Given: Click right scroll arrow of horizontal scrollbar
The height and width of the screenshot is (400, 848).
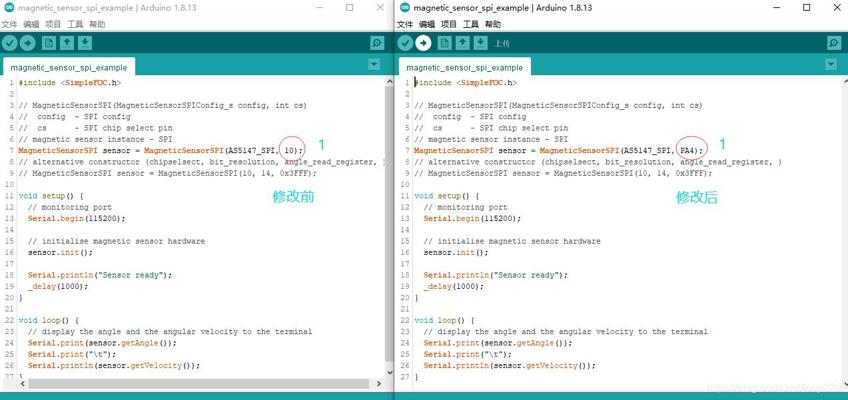Looking at the screenshot, I should [379, 383].
